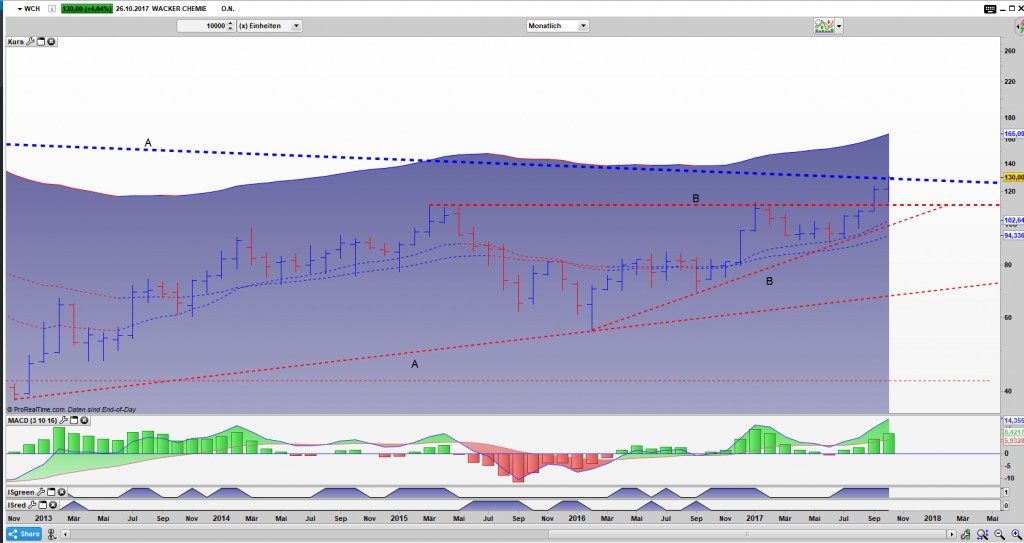Click the 94,336 price axis label
Viewport: 1024px width, 543px height.
click(1013, 235)
